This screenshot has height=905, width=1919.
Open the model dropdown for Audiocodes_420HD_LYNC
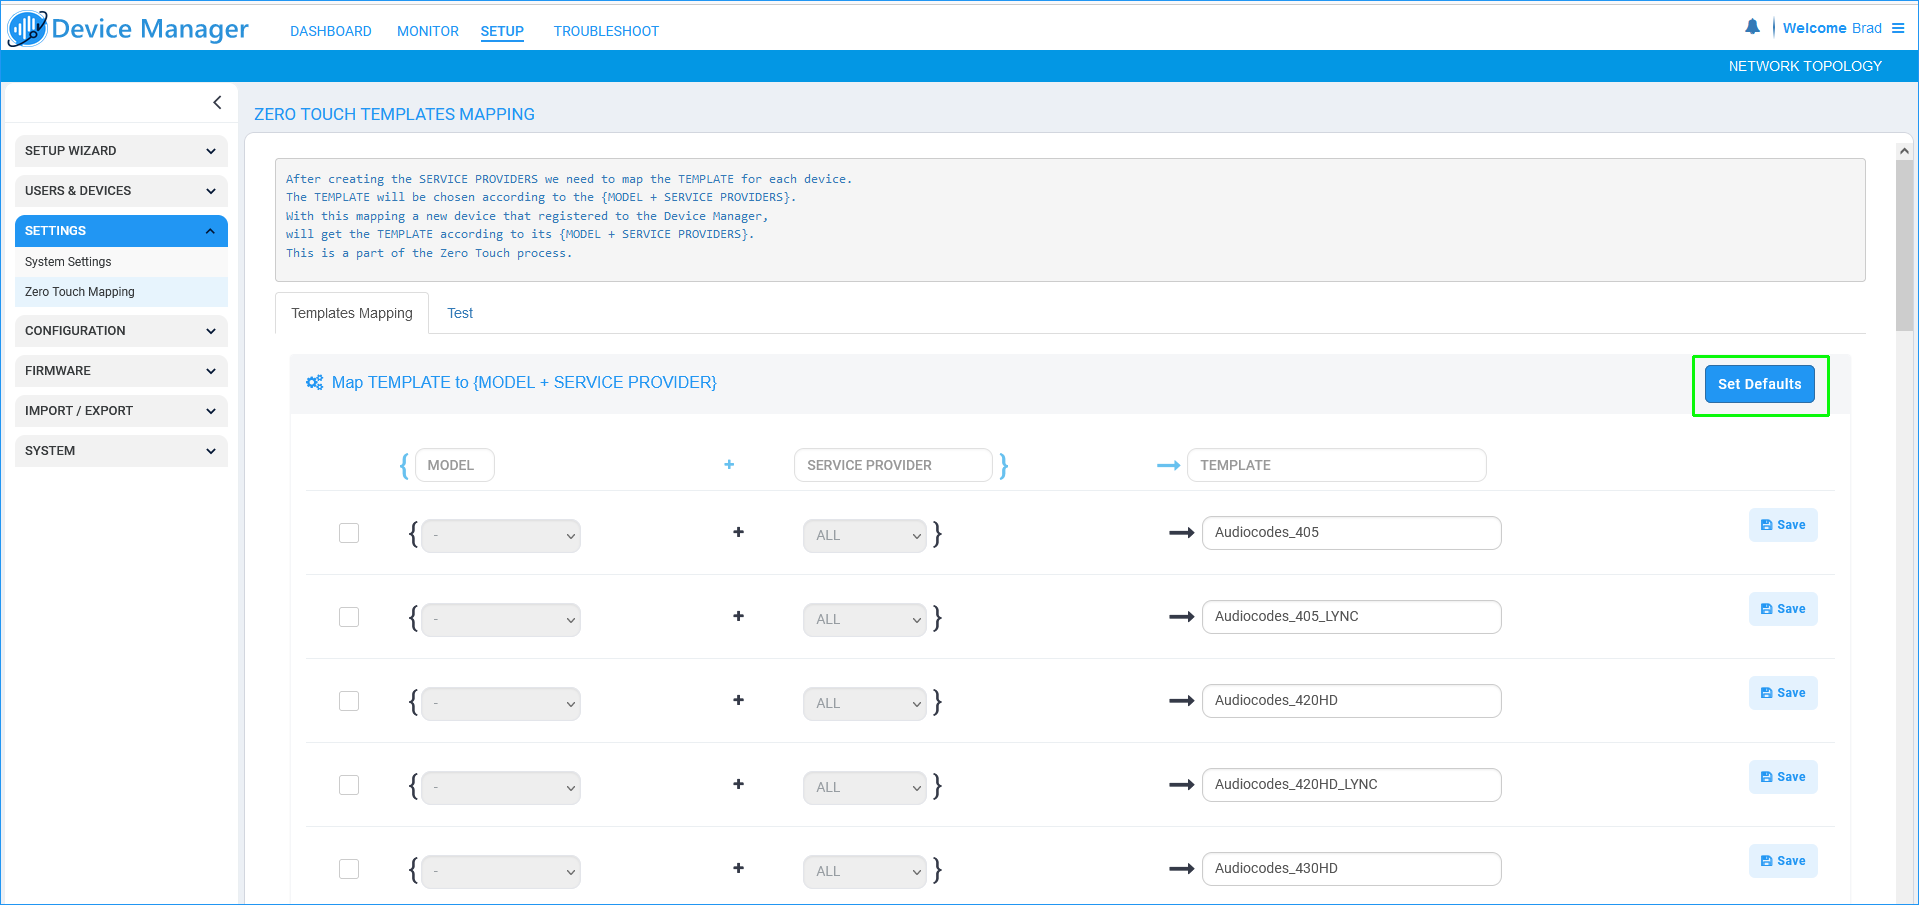click(x=501, y=787)
